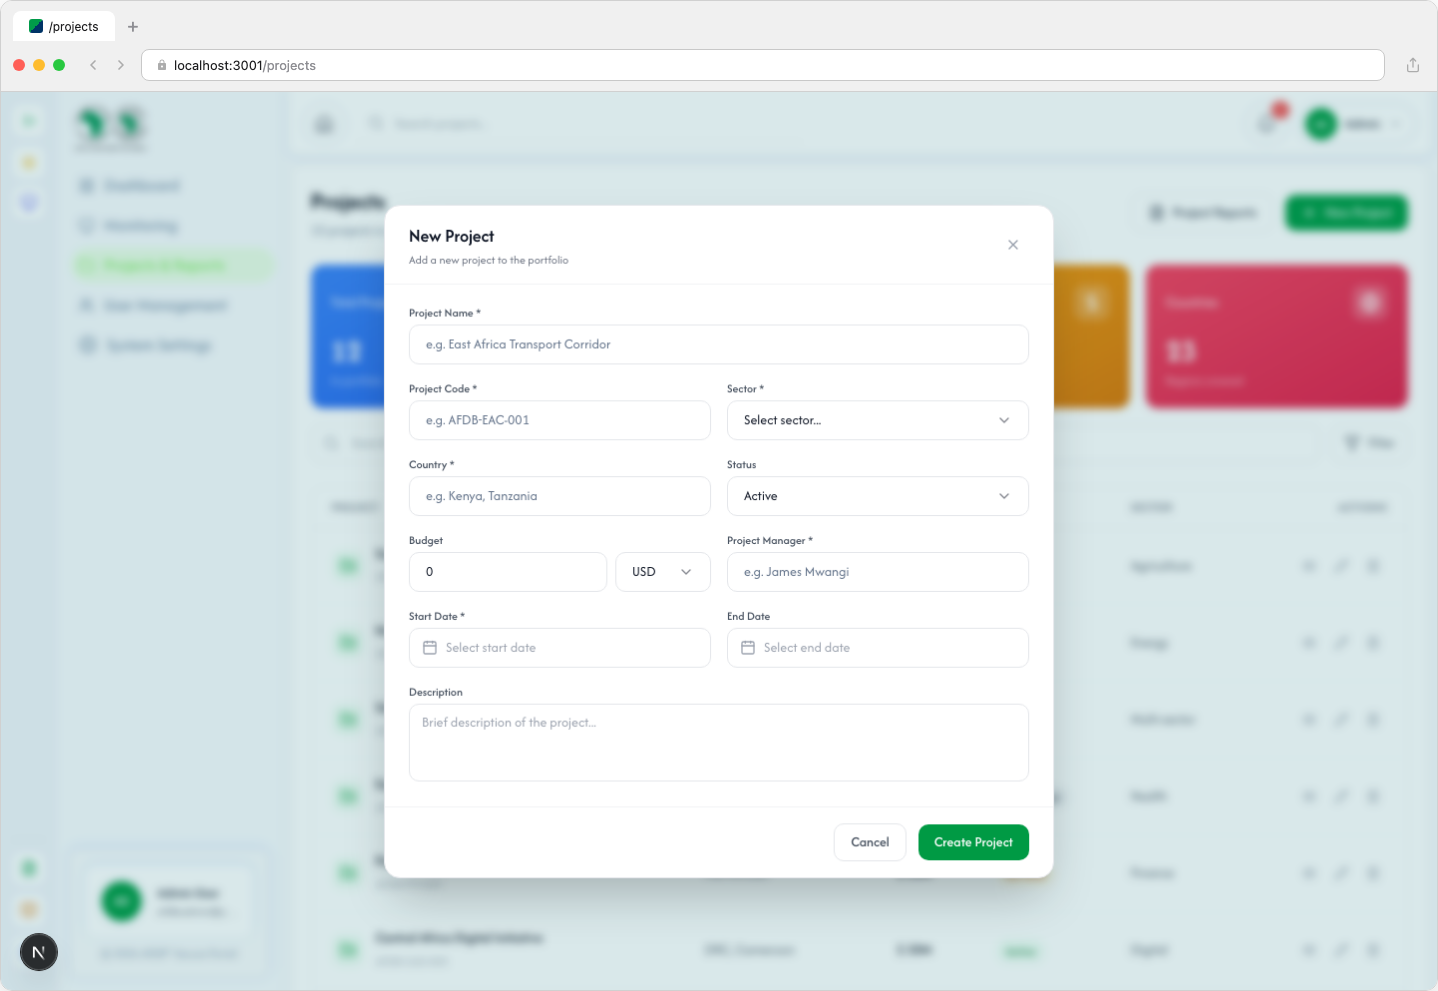1438x991 pixels.
Task: Click the calendar icon in Start Date
Action: click(x=430, y=648)
